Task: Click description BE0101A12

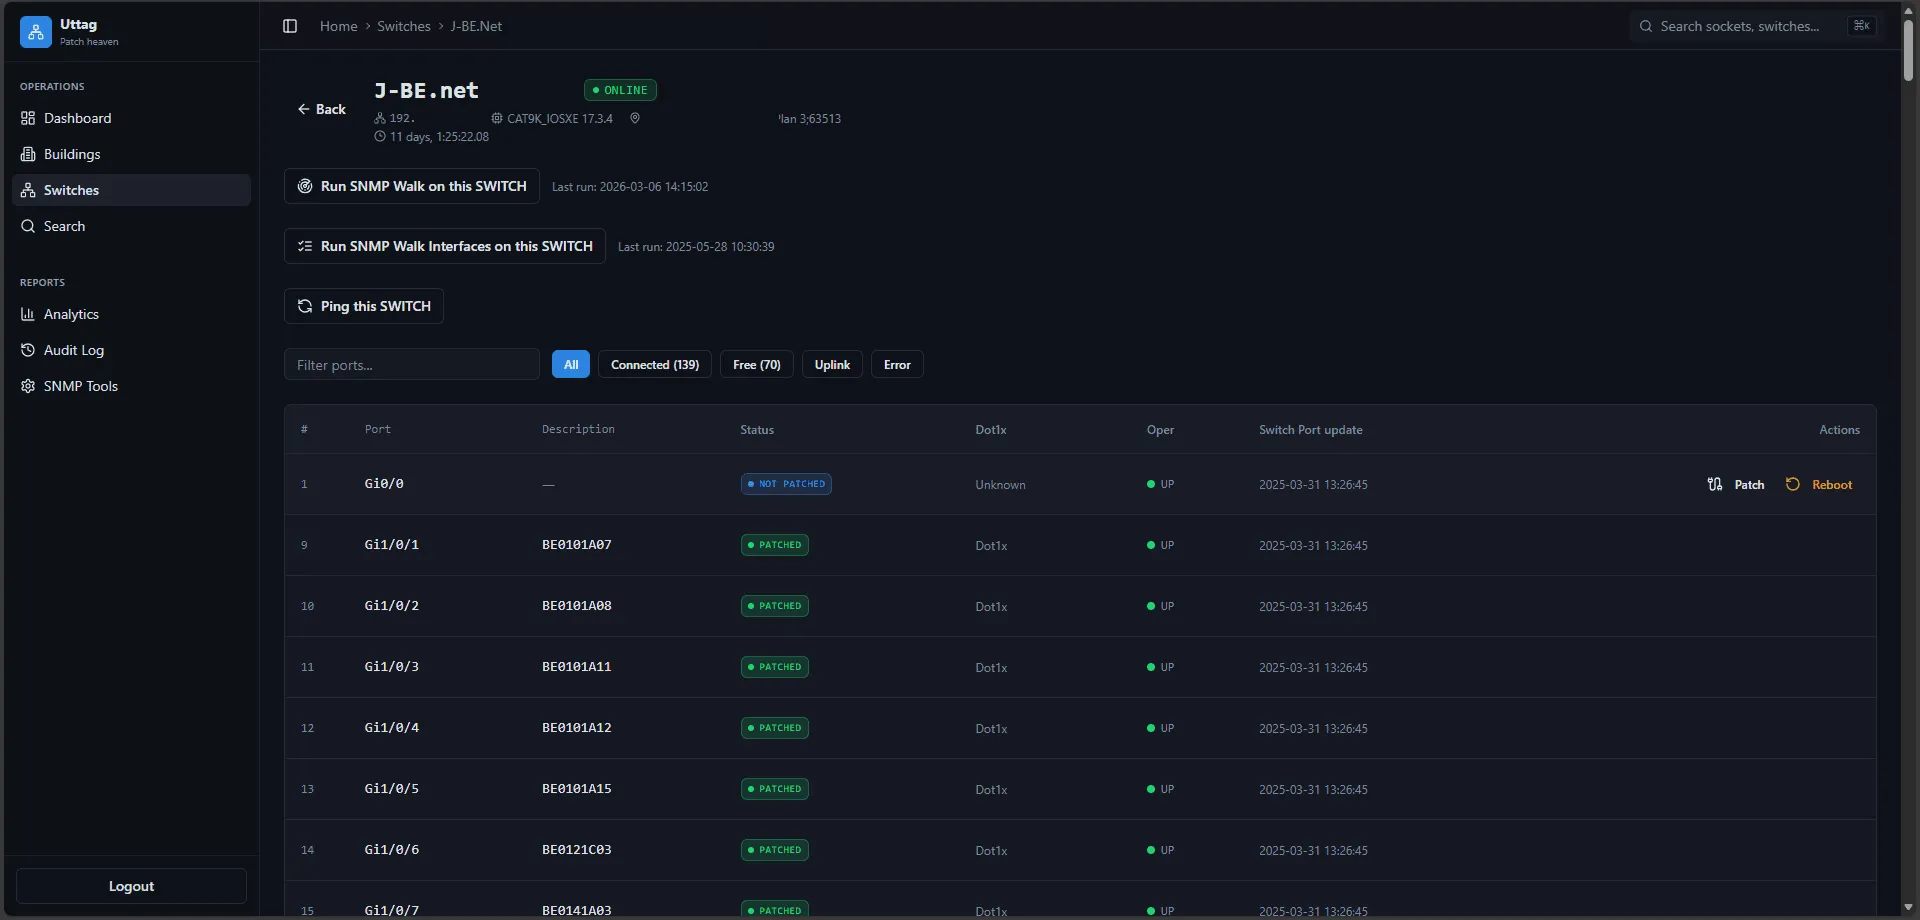Action: 577,728
